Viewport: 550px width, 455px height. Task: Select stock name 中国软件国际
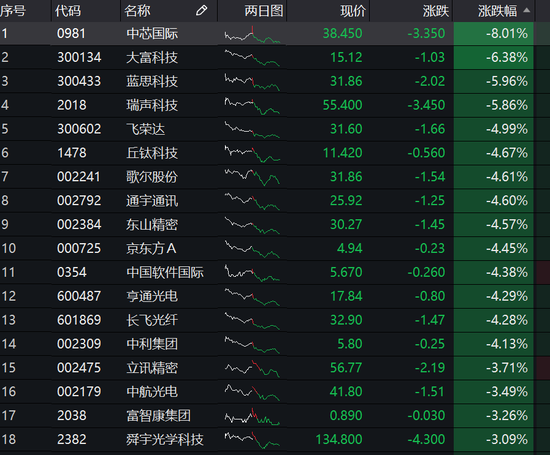click(x=165, y=272)
